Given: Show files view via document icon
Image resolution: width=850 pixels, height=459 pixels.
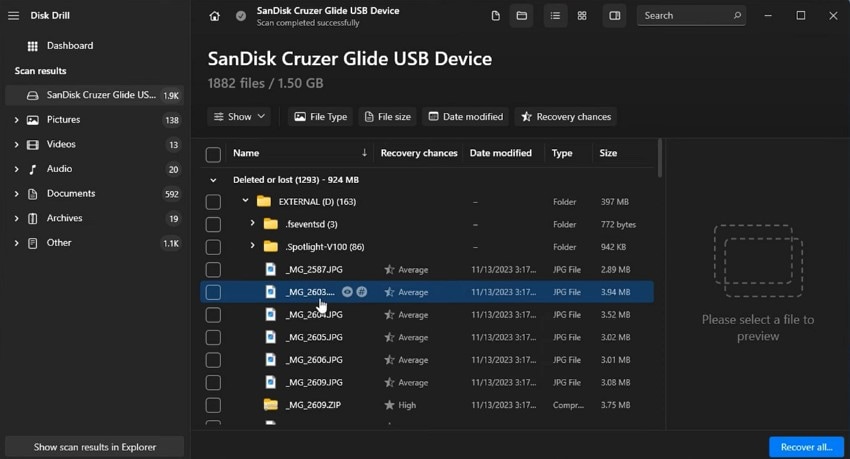Looking at the screenshot, I should pyautogui.click(x=495, y=16).
